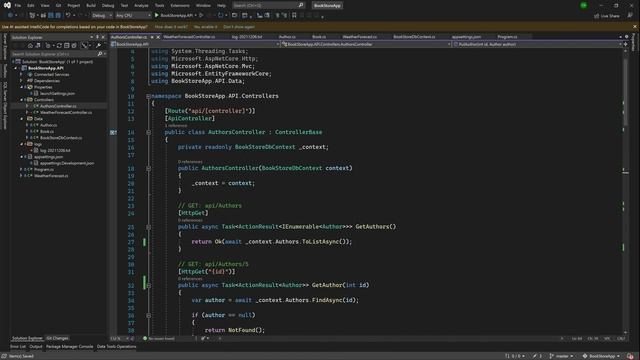640x360 pixels.
Task: Collapse the Controllers folder node
Action: (x=22, y=100)
